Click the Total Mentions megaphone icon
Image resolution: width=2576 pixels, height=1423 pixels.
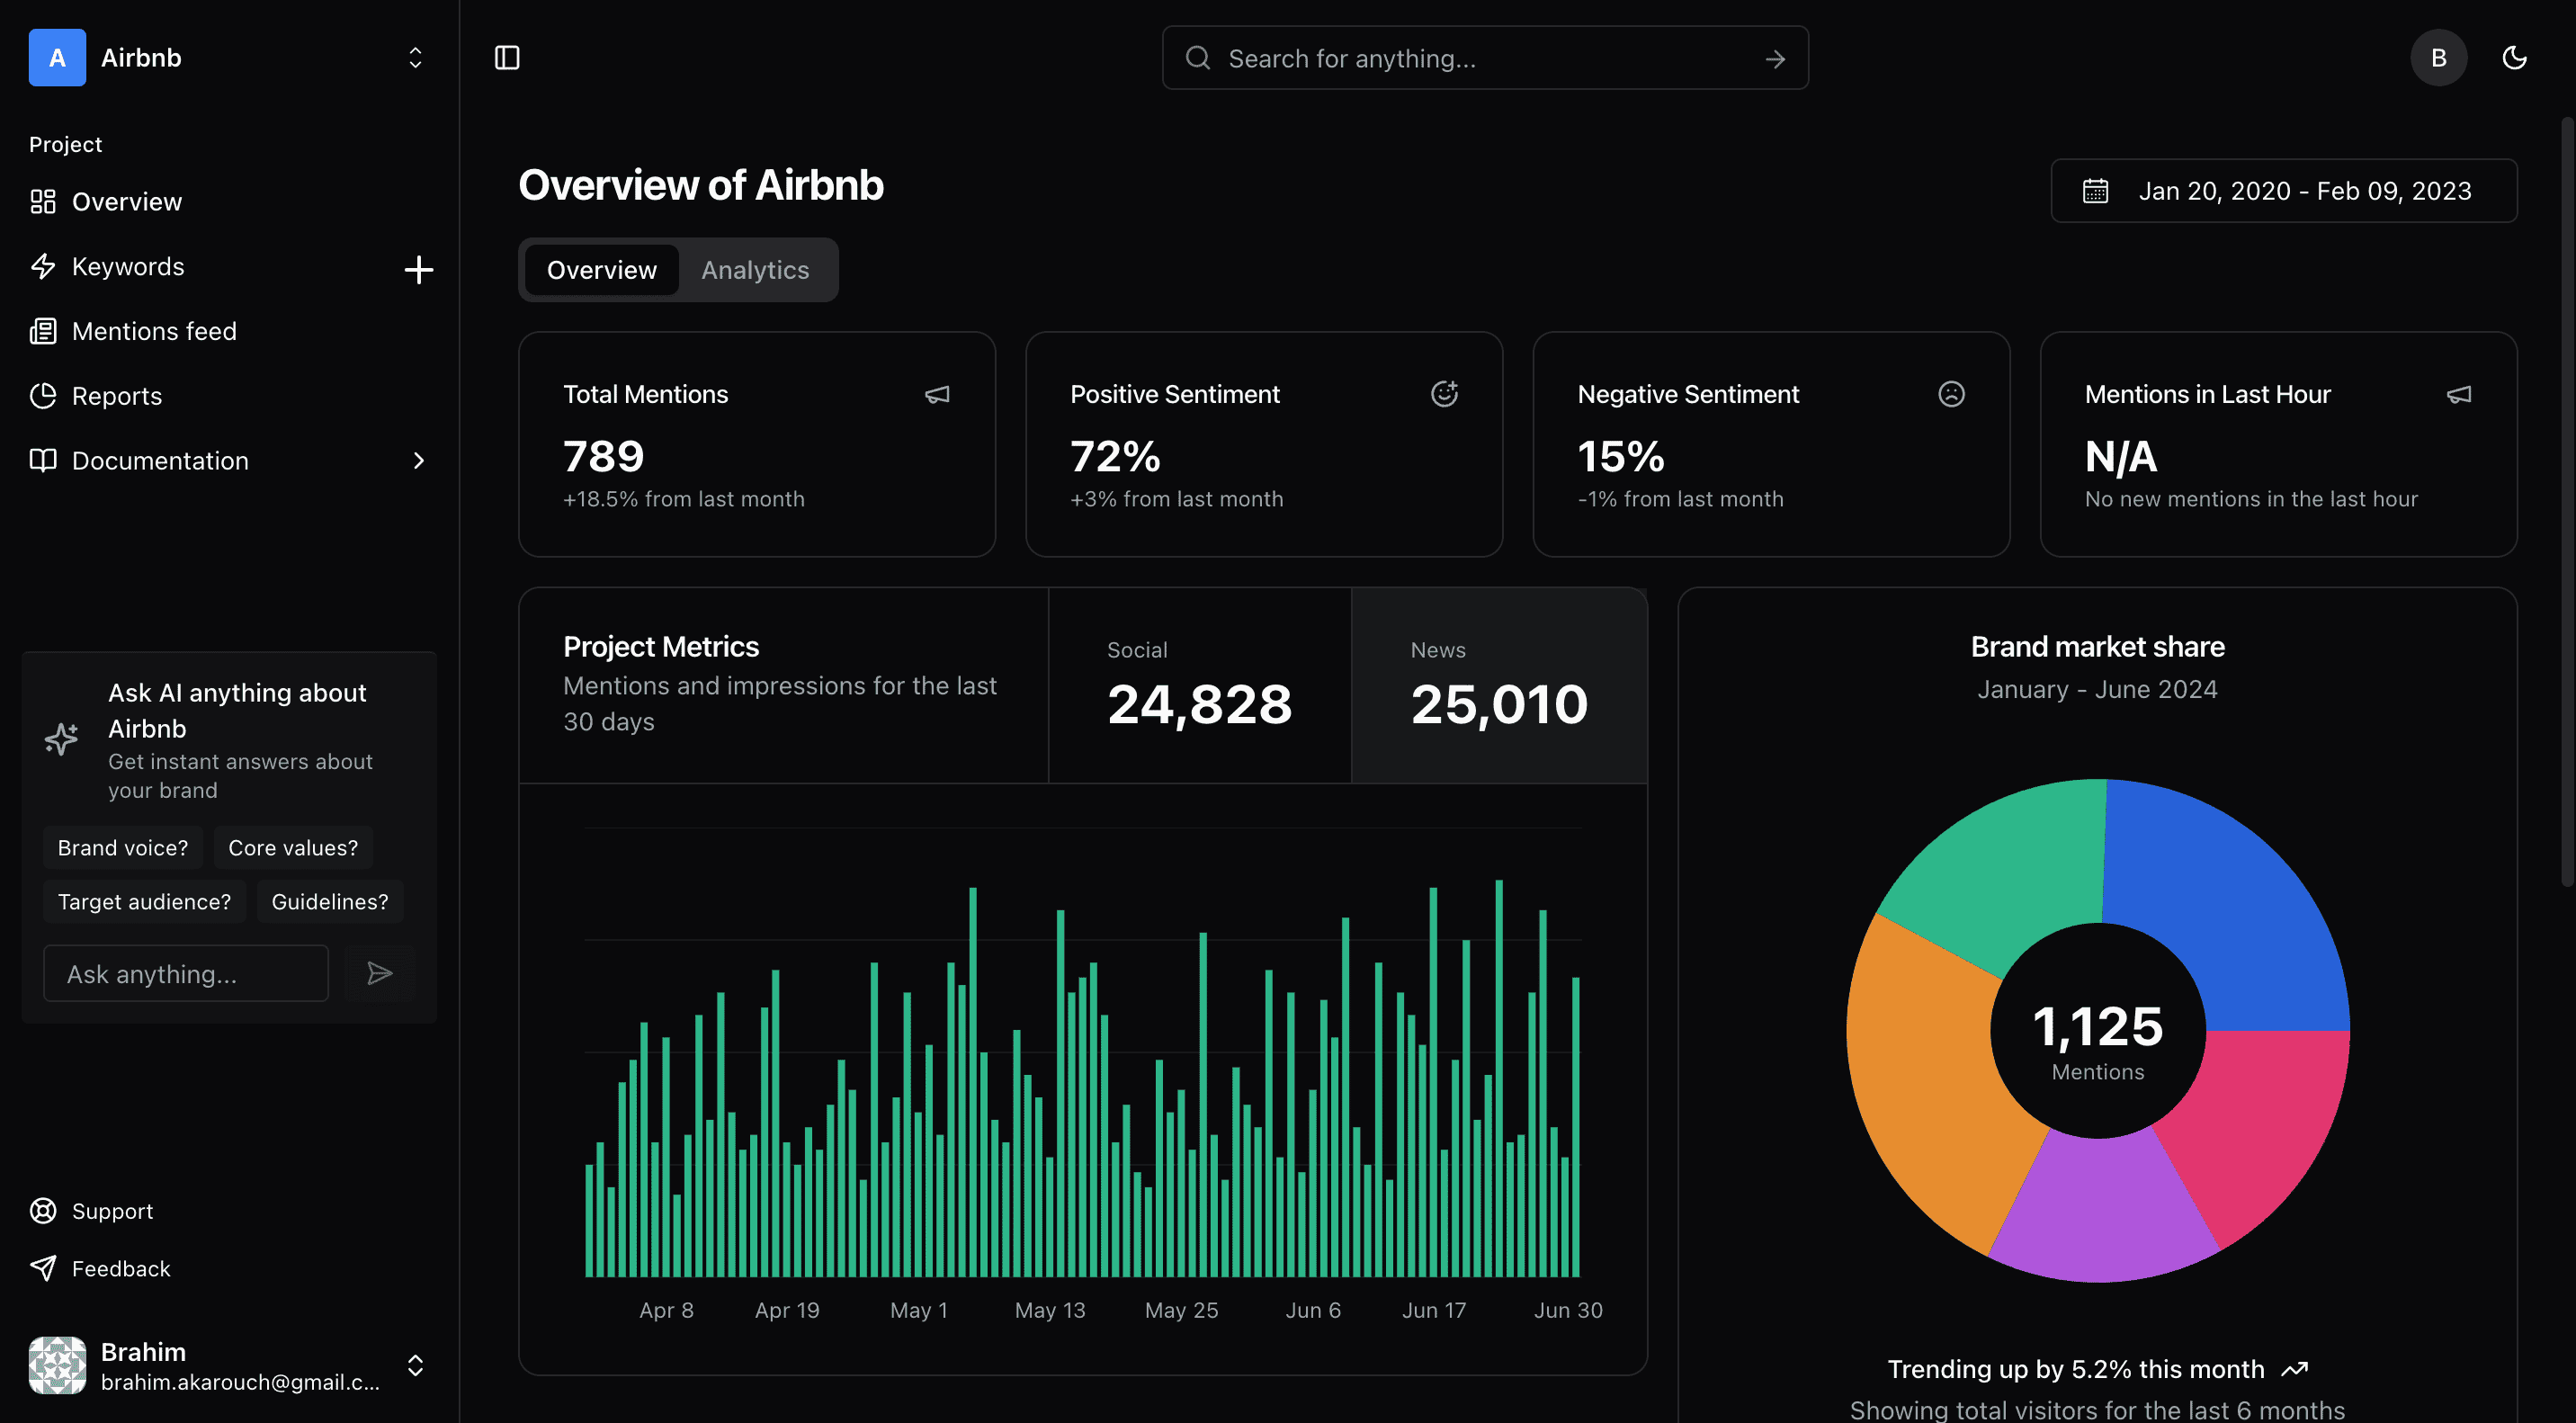click(937, 395)
